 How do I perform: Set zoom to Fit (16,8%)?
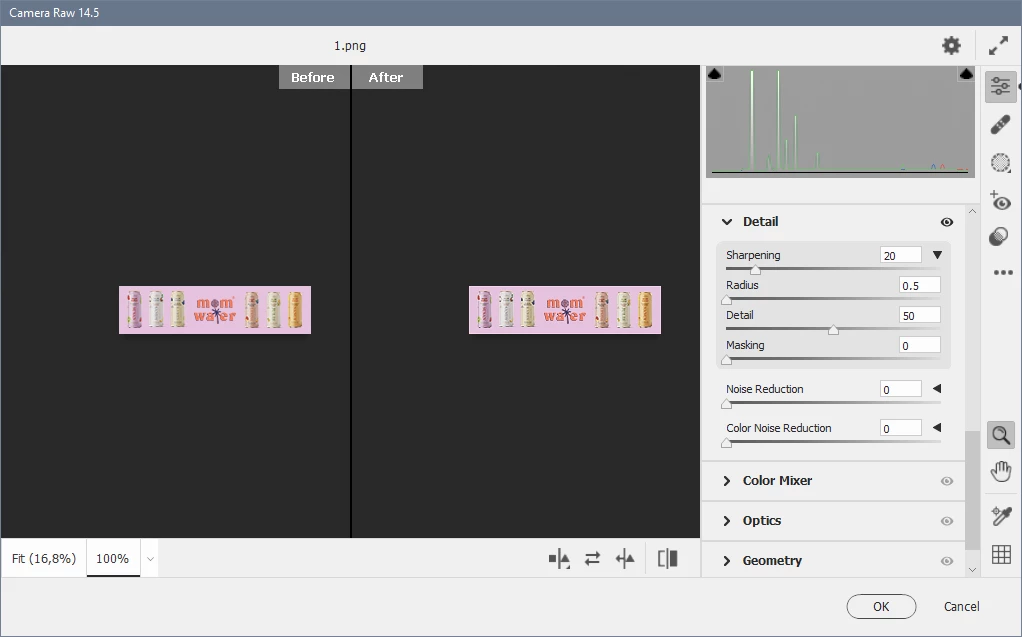tap(44, 558)
